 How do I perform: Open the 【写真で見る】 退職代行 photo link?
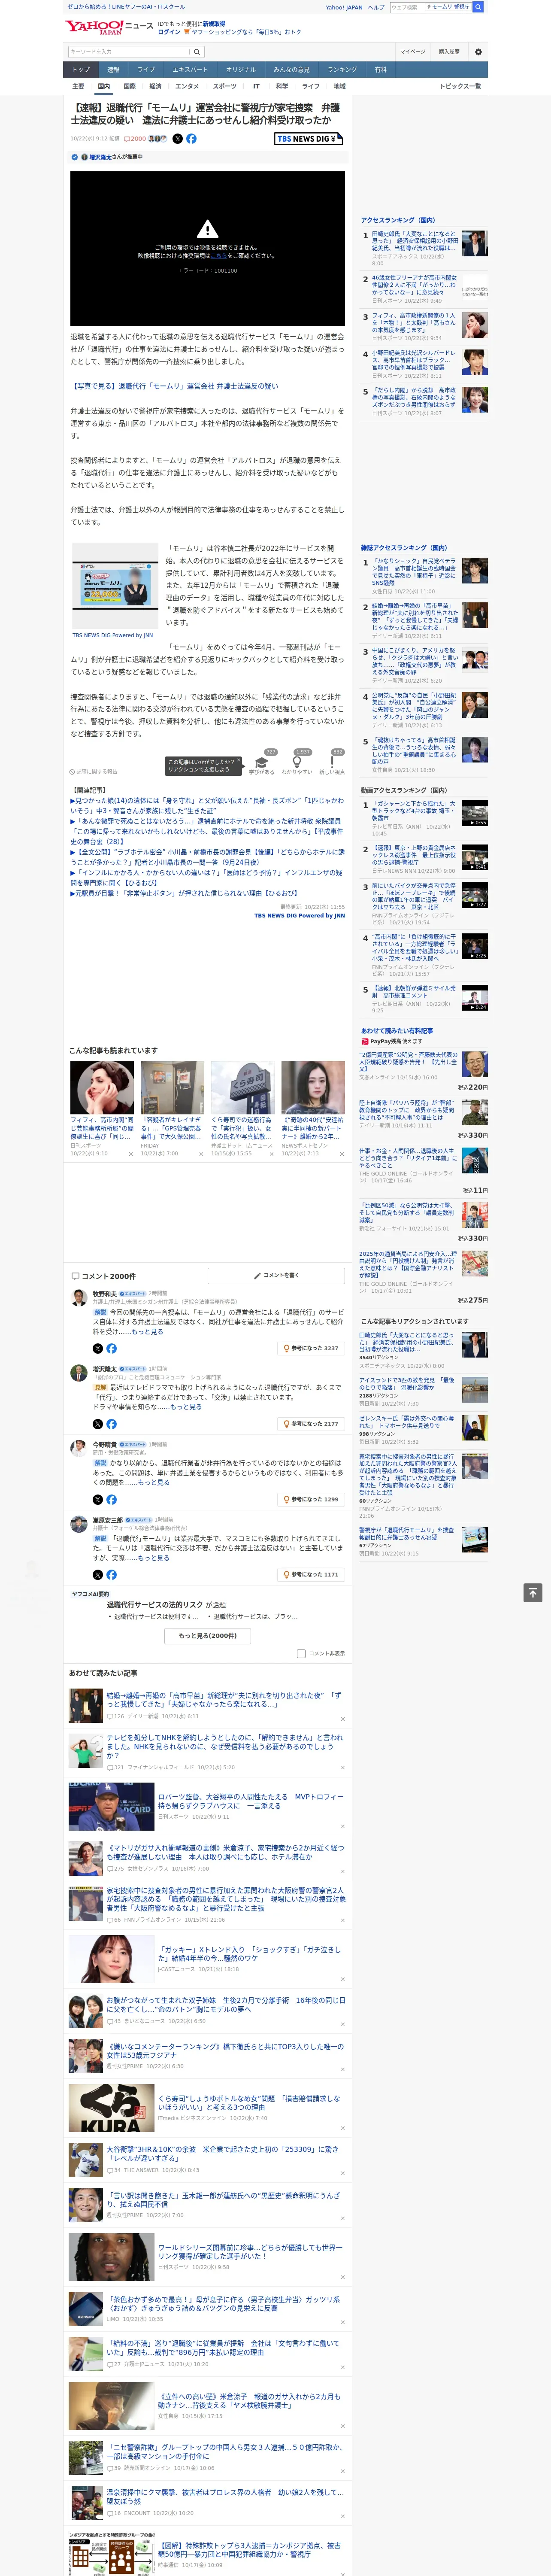[x=174, y=386]
